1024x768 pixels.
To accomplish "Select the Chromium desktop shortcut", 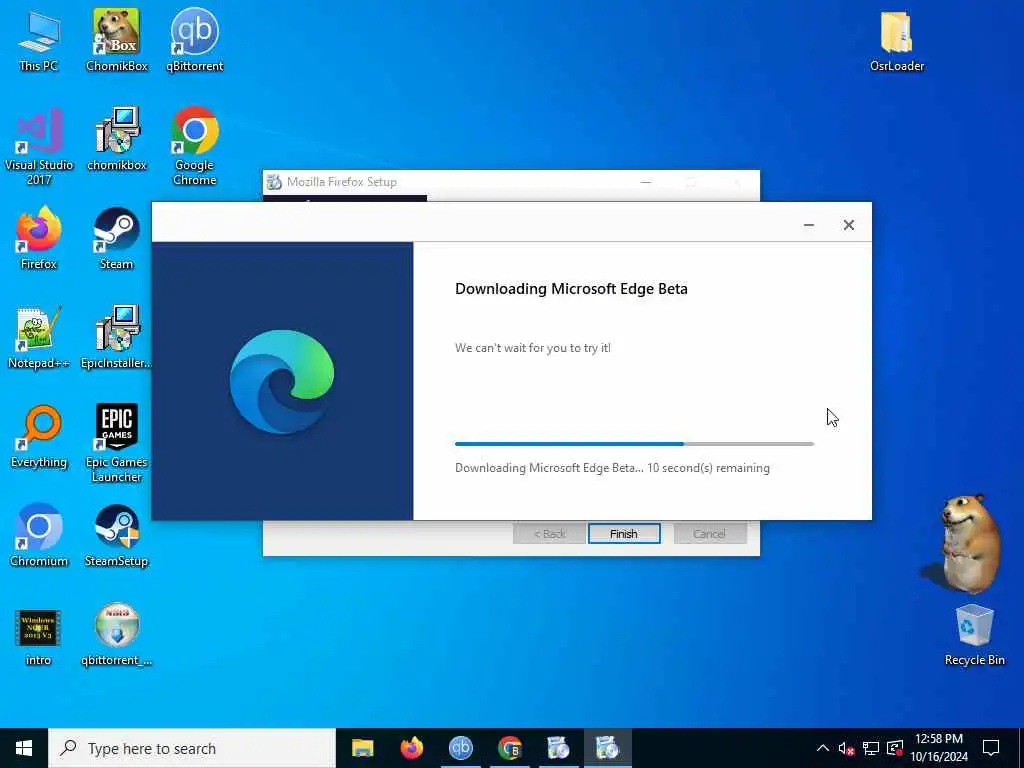I will (x=39, y=535).
